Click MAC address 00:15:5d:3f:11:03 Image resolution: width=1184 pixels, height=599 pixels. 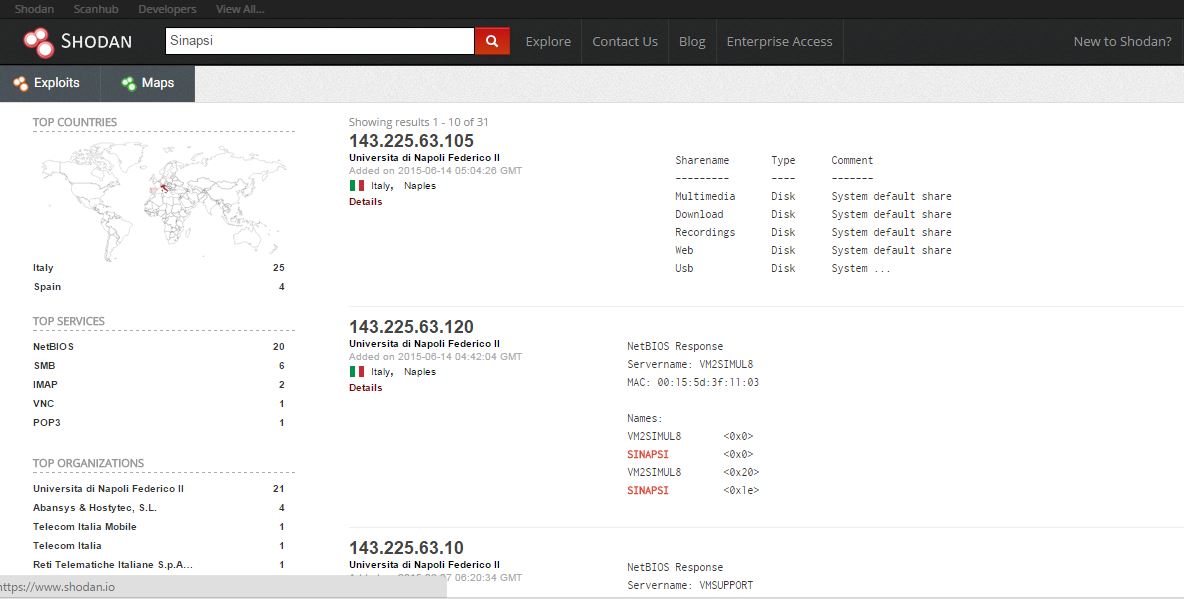click(x=708, y=382)
